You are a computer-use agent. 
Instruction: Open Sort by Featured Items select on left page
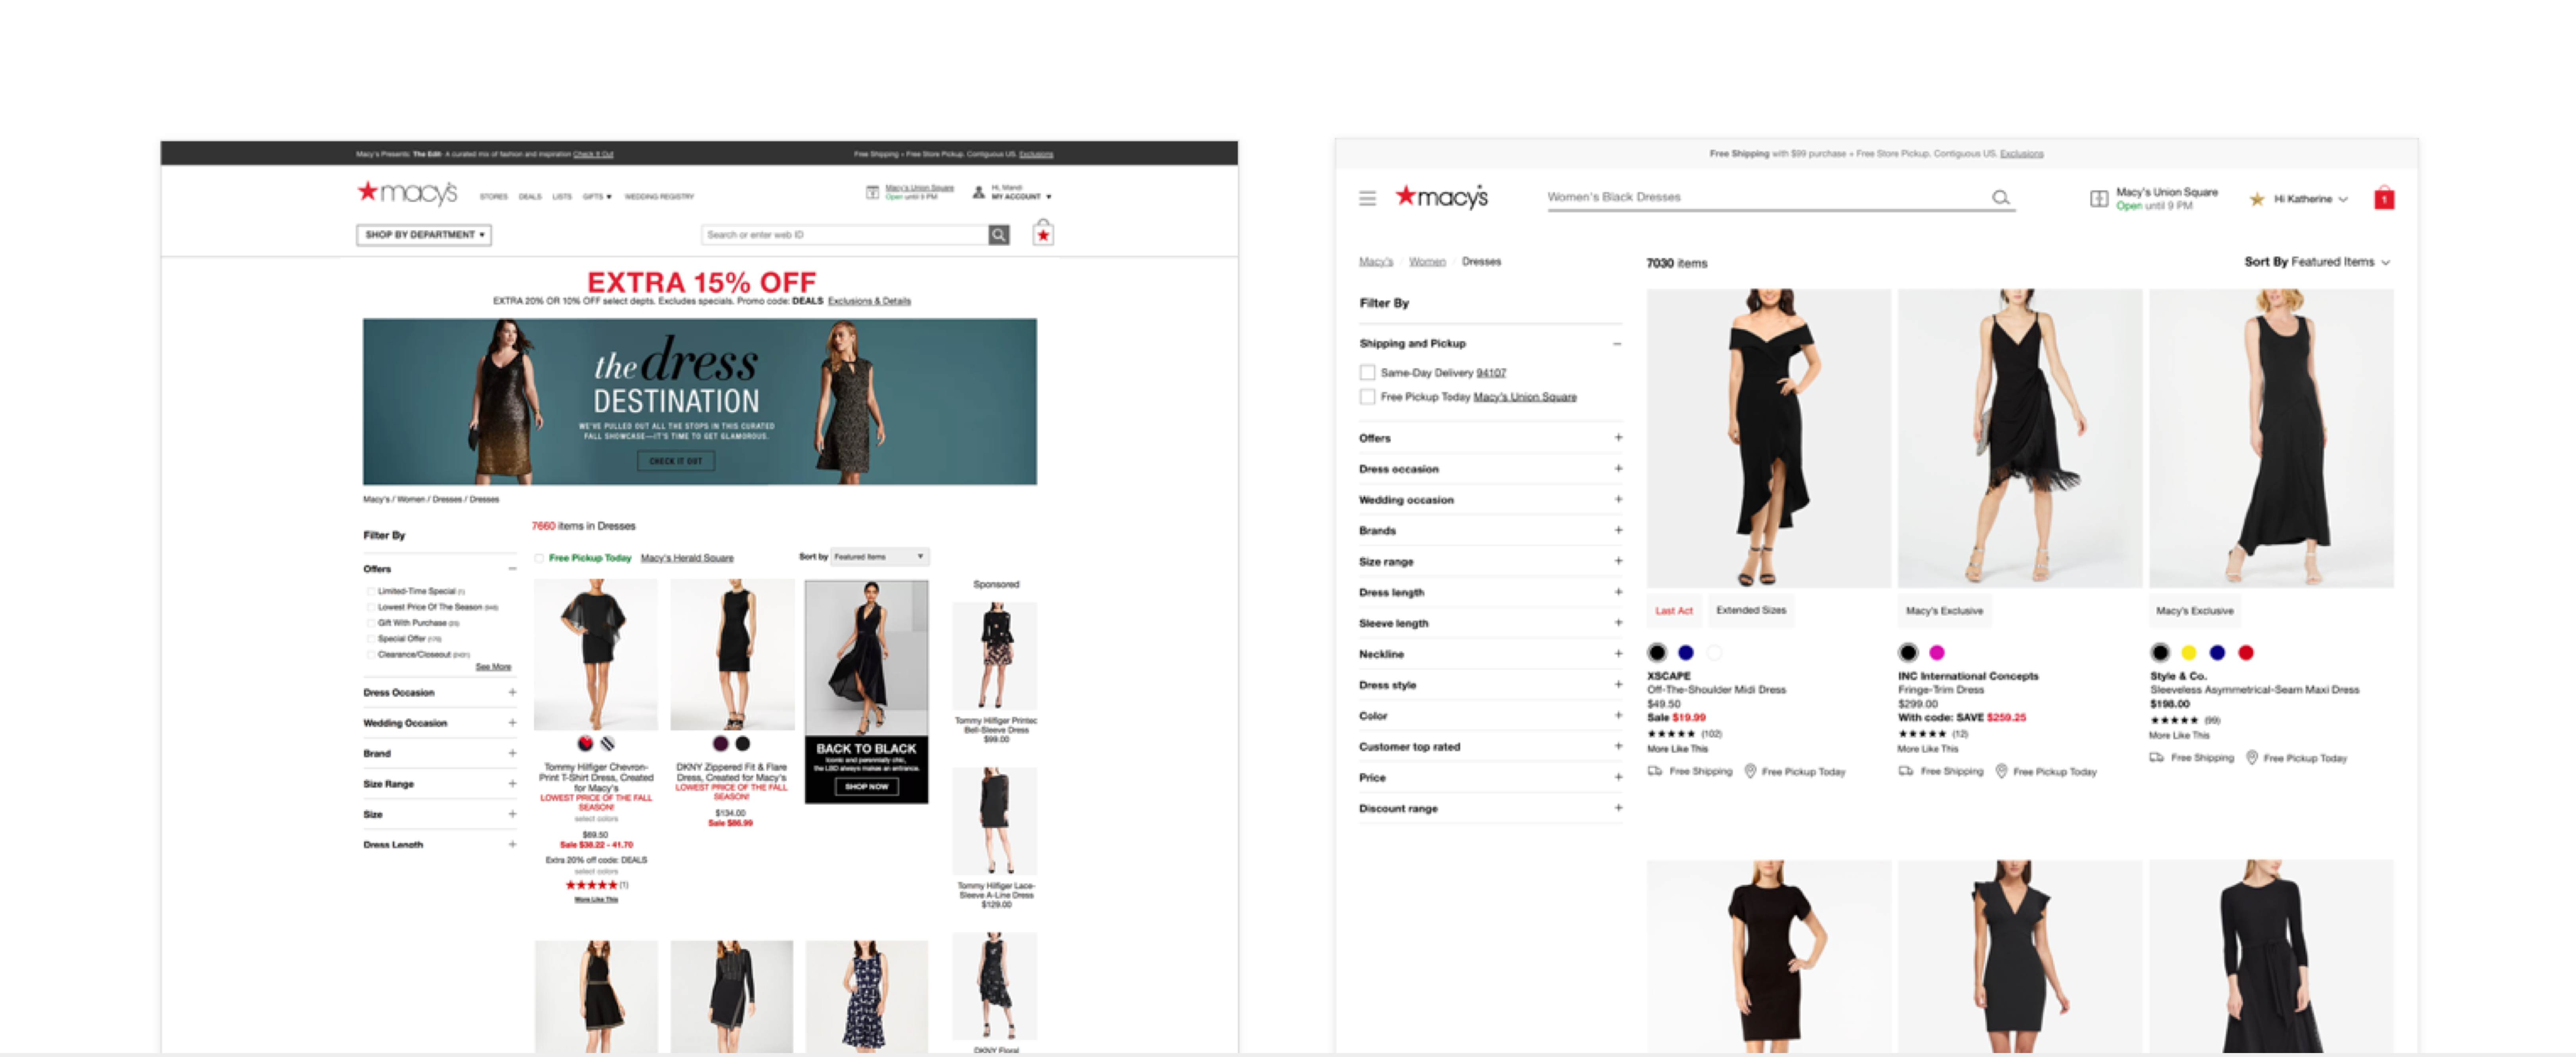pyautogui.click(x=879, y=557)
